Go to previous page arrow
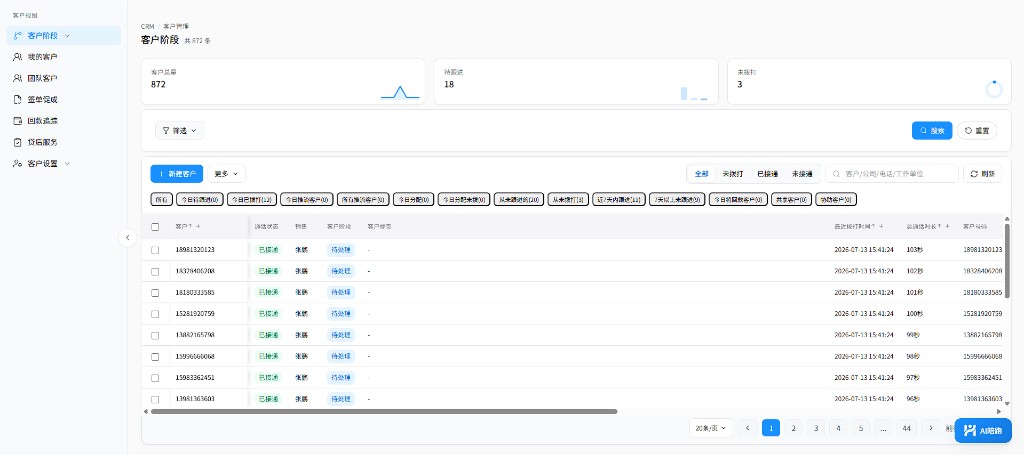 pyautogui.click(x=748, y=428)
